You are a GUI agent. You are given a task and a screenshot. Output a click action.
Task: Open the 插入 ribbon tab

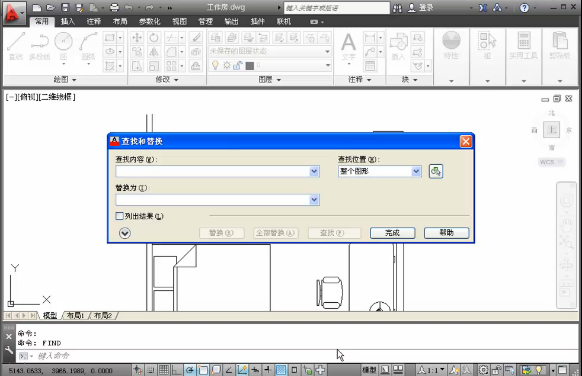pyautogui.click(x=68, y=22)
